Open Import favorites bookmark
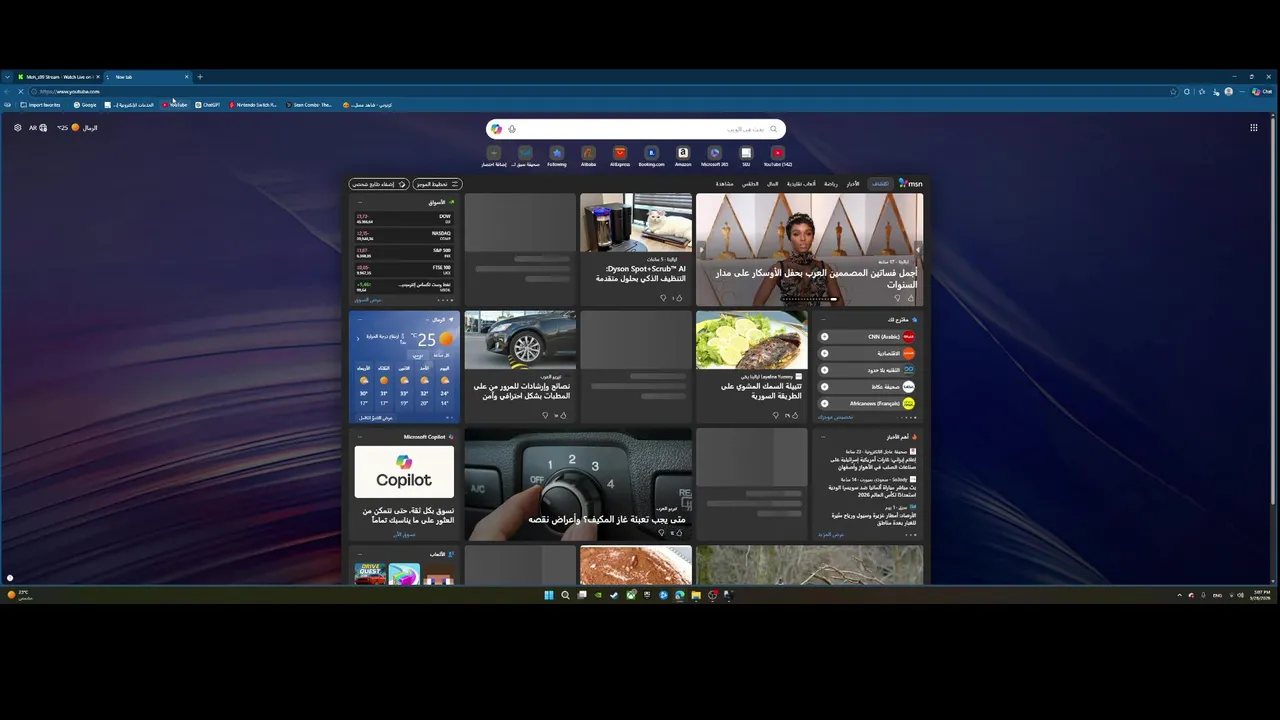This screenshot has height=720, width=1280. click(41, 105)
